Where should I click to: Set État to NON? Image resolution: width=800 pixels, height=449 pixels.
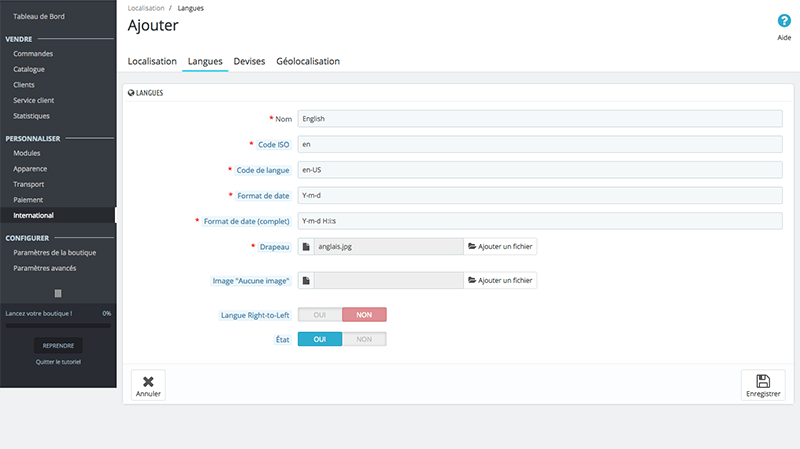click(364, 339)
